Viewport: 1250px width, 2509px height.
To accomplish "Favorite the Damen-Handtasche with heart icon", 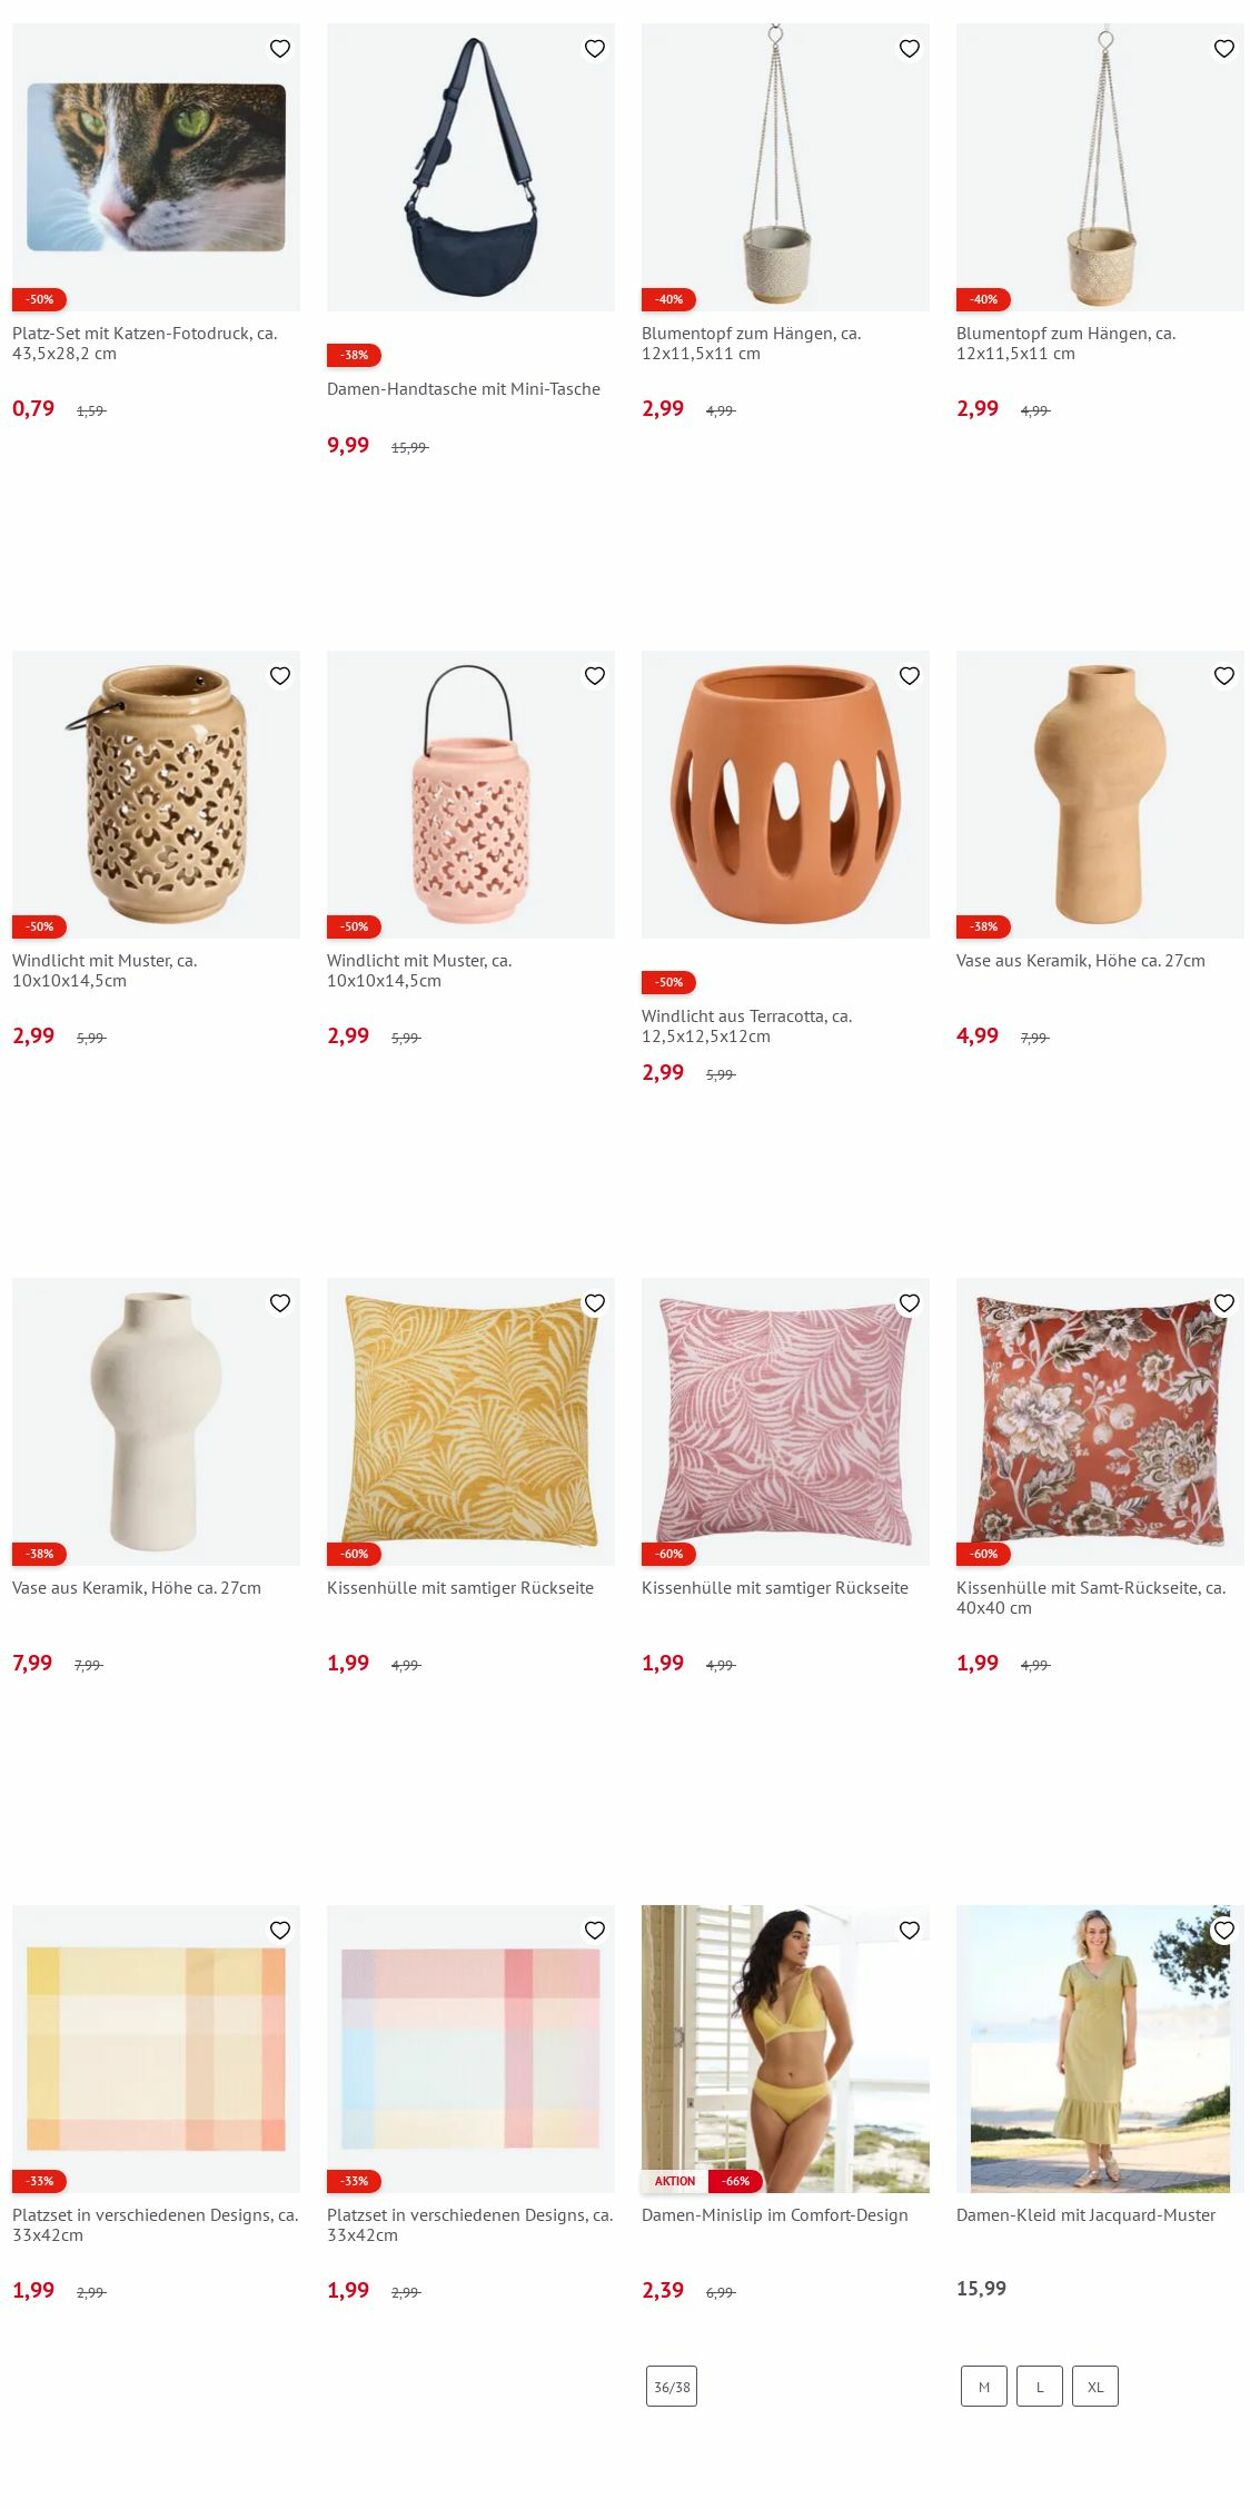I will pos(595,48).
